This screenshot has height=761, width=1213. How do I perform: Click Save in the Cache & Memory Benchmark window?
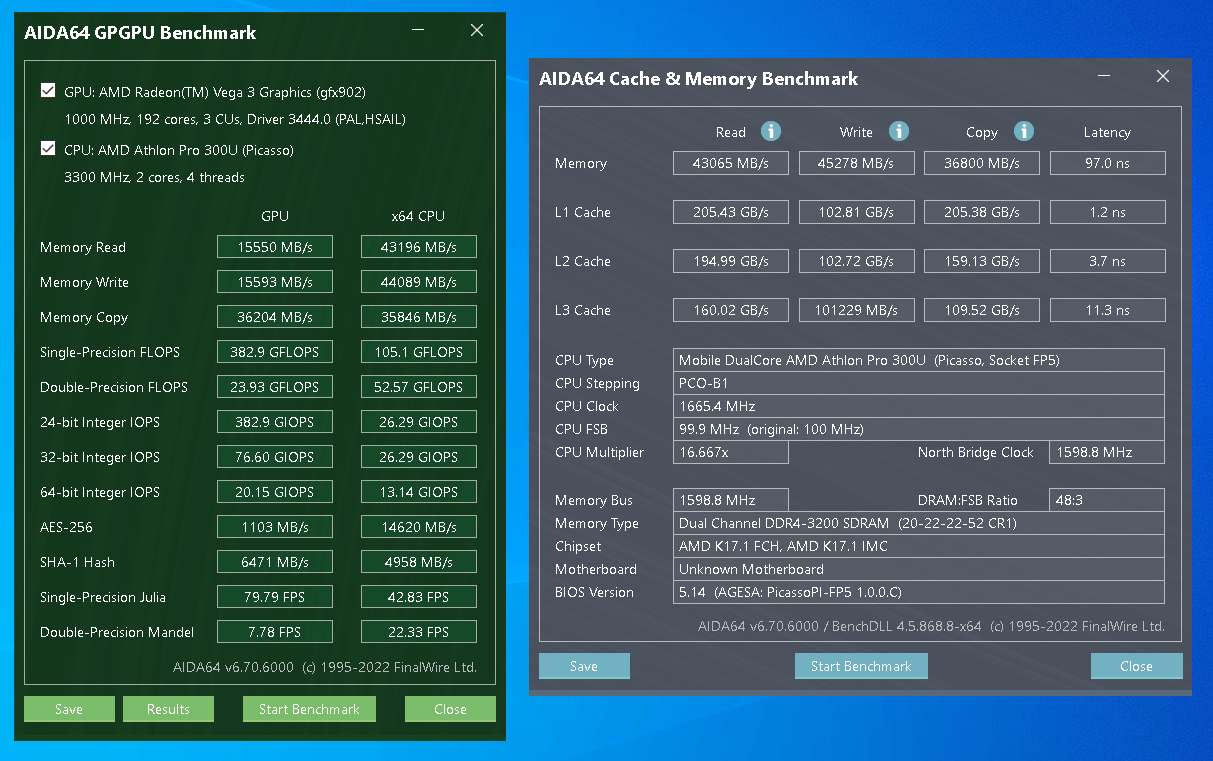point(584,666)
